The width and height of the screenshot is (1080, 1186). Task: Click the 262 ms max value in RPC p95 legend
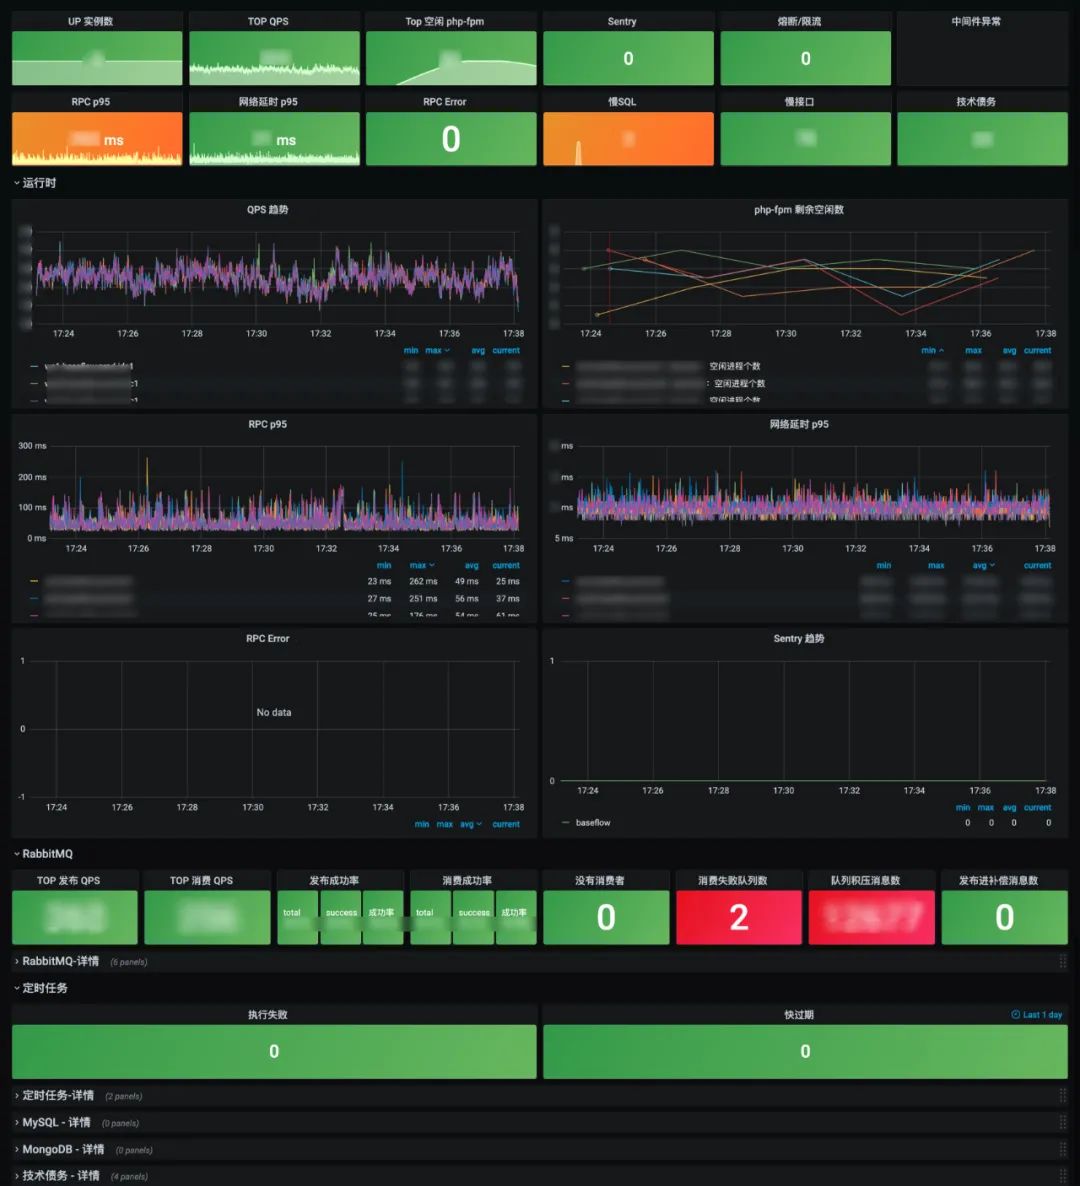point(424,582)
